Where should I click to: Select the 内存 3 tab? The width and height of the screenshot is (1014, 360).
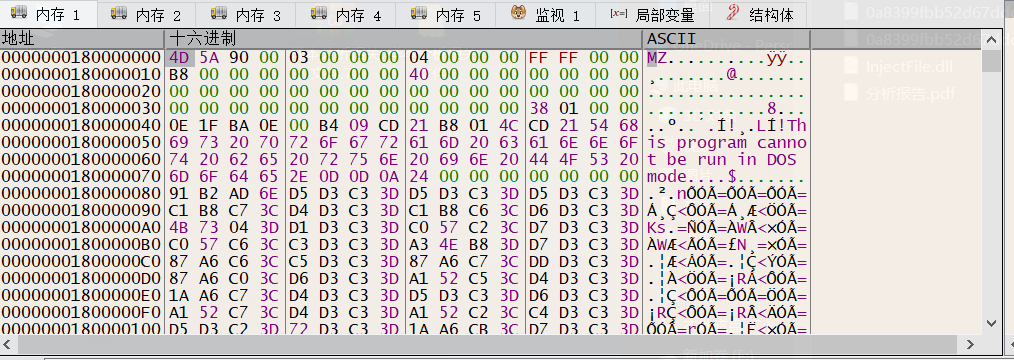pyautogui.click(x=246, y=14)
